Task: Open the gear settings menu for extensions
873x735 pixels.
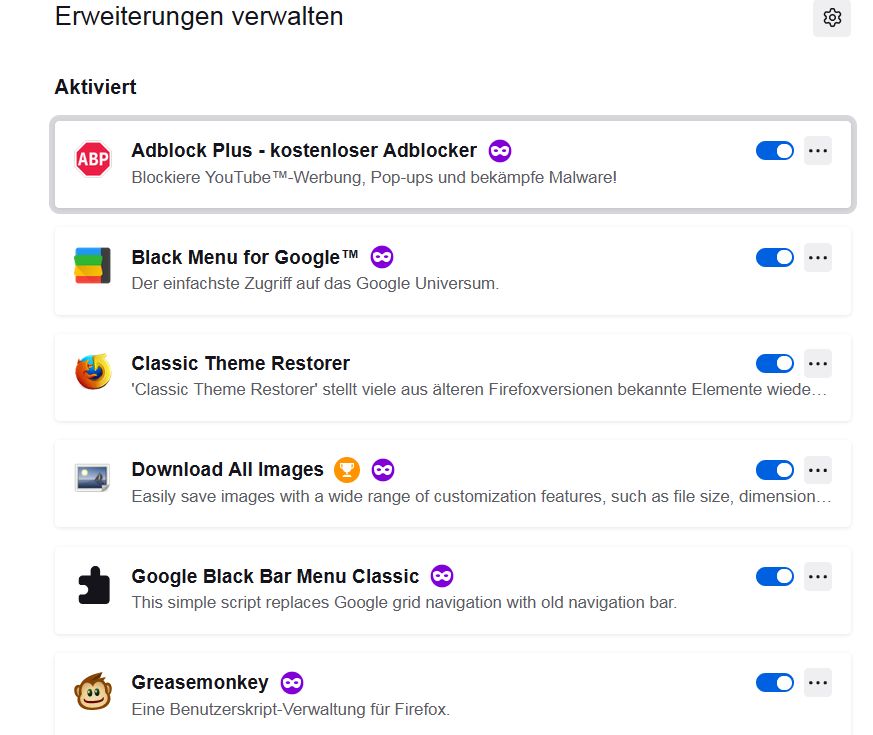Action: 832,18
